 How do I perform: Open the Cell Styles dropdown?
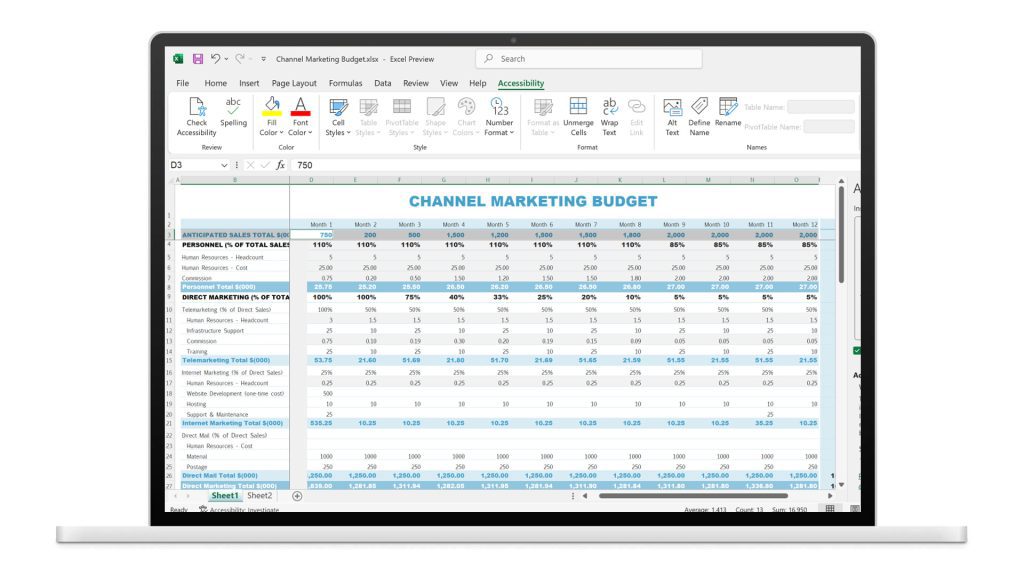[x=339, y=112]
